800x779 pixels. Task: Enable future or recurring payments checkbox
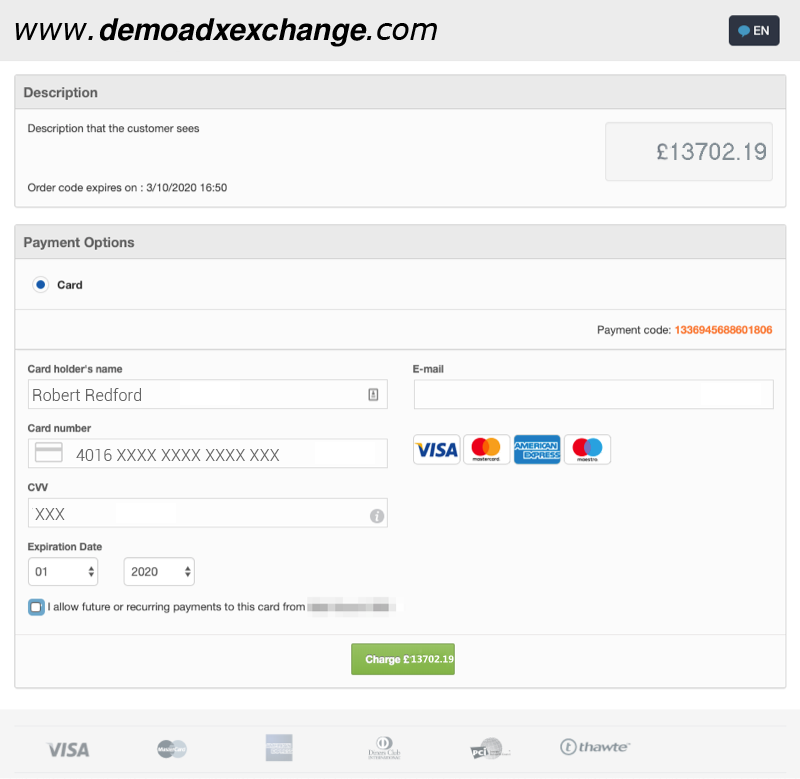click(37, 607)
